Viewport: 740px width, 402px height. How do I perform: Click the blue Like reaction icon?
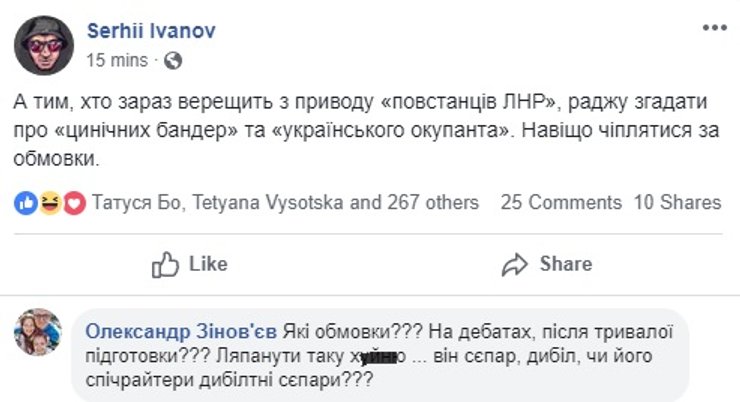coord(26,203)
